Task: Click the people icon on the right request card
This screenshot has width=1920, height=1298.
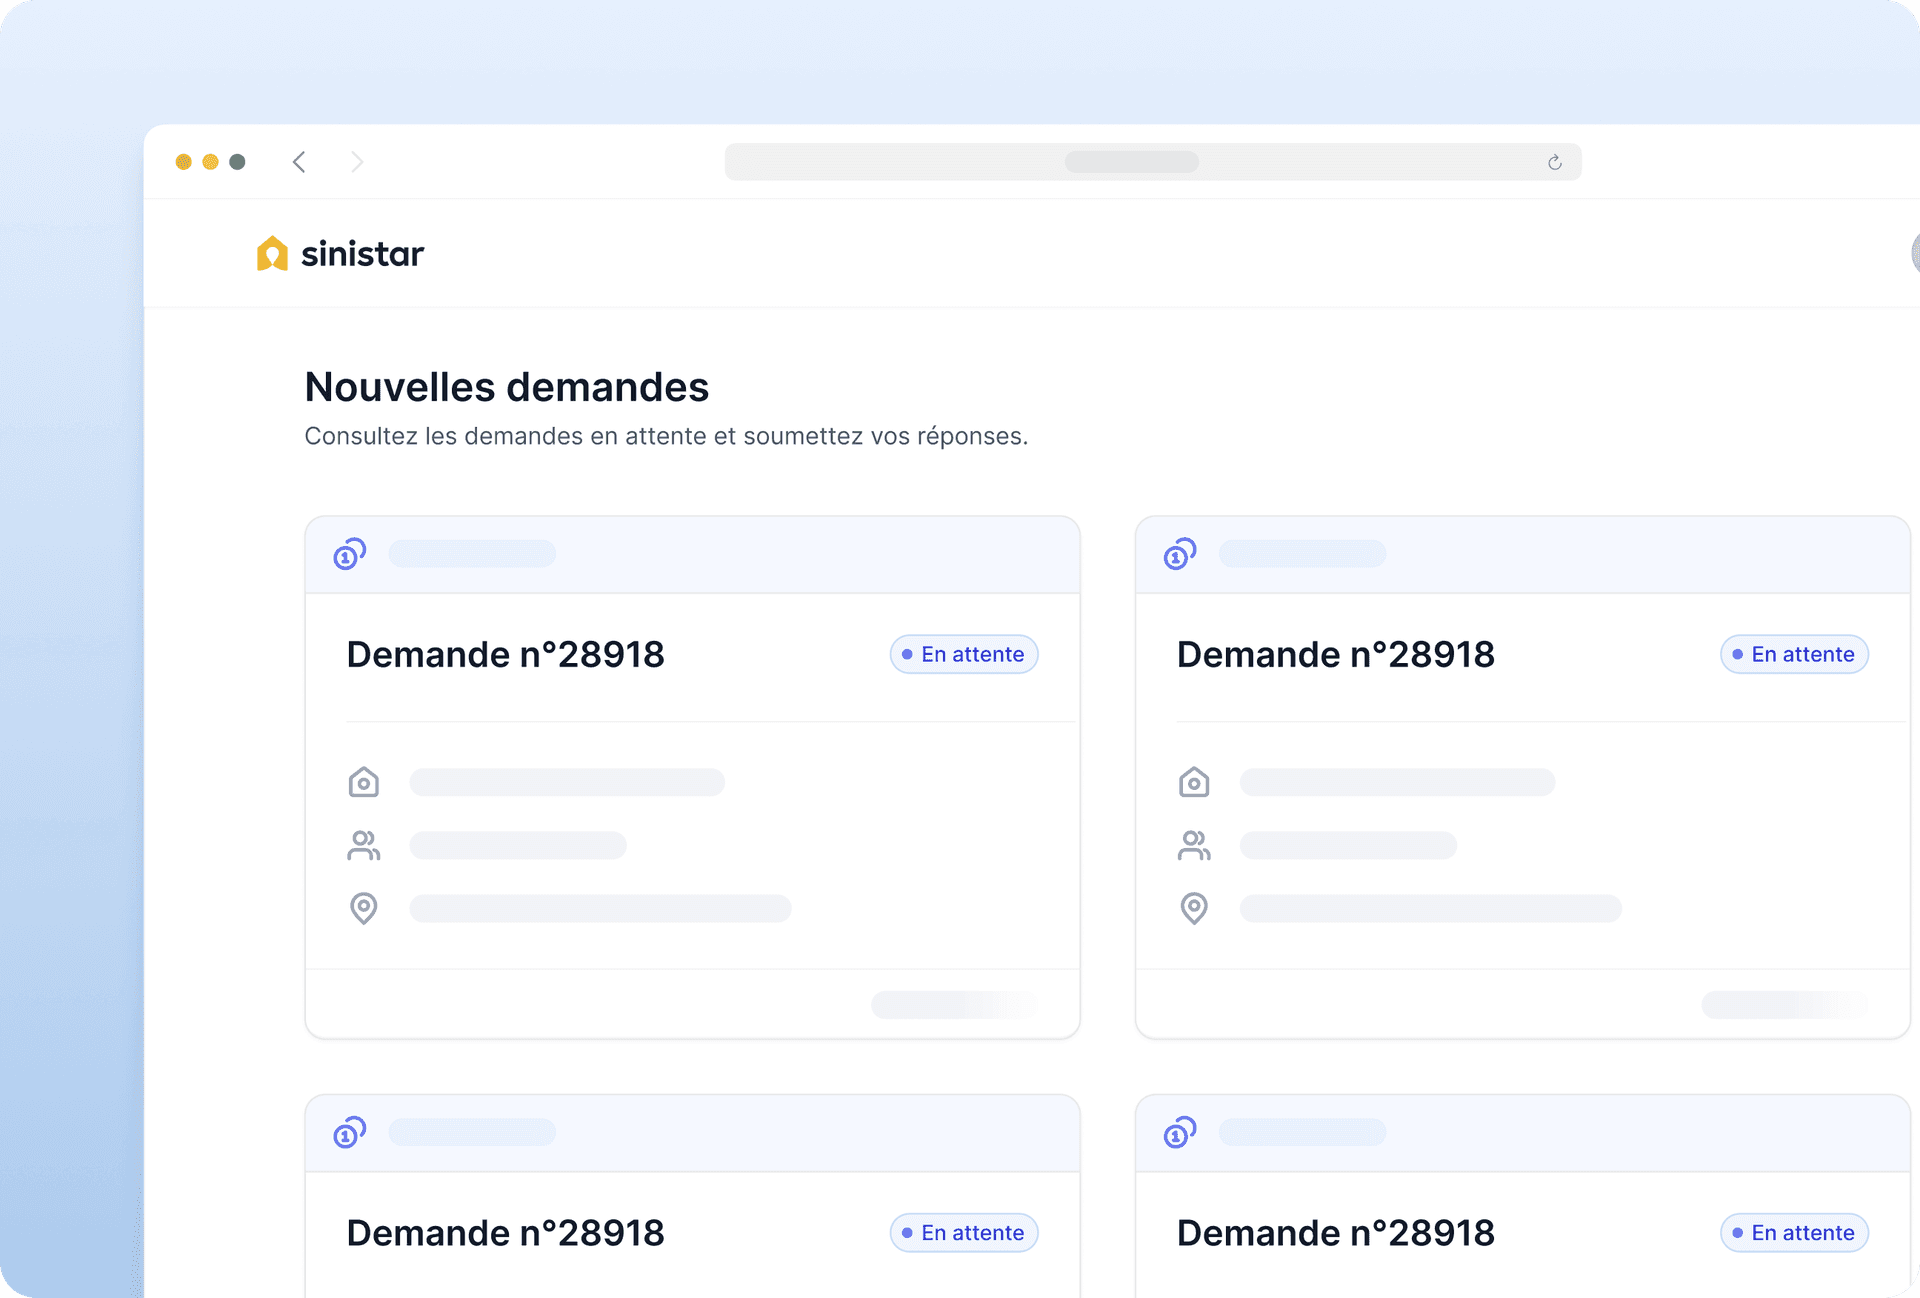Action: click(1194, 845)
